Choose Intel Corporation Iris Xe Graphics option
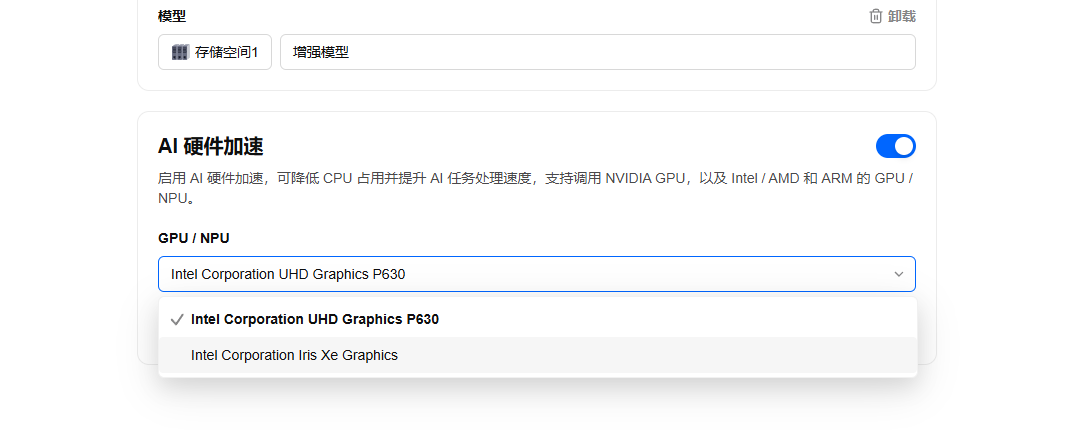The height and width of the screenshot is (440, 1071). (538, 355)
